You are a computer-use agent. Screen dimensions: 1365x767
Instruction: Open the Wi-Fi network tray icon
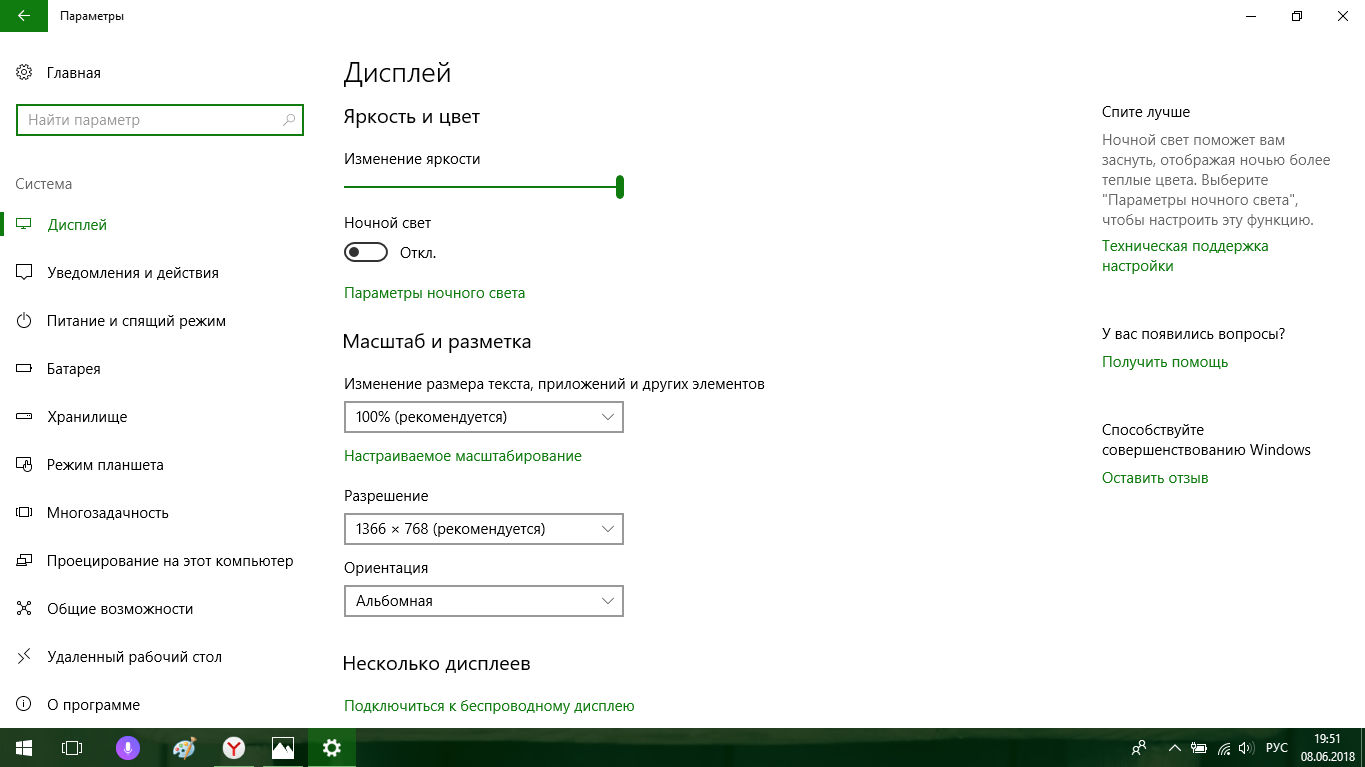pyautogui.click(x=1225, y=748)
